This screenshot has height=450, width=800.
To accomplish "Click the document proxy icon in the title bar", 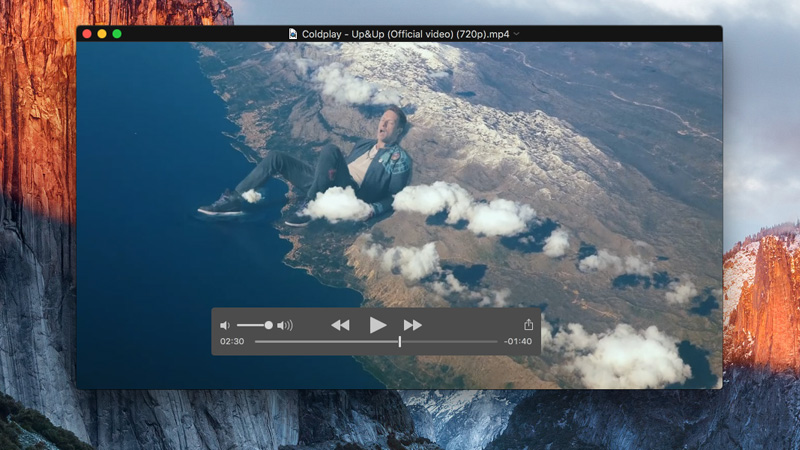I will tap(293, 34).
